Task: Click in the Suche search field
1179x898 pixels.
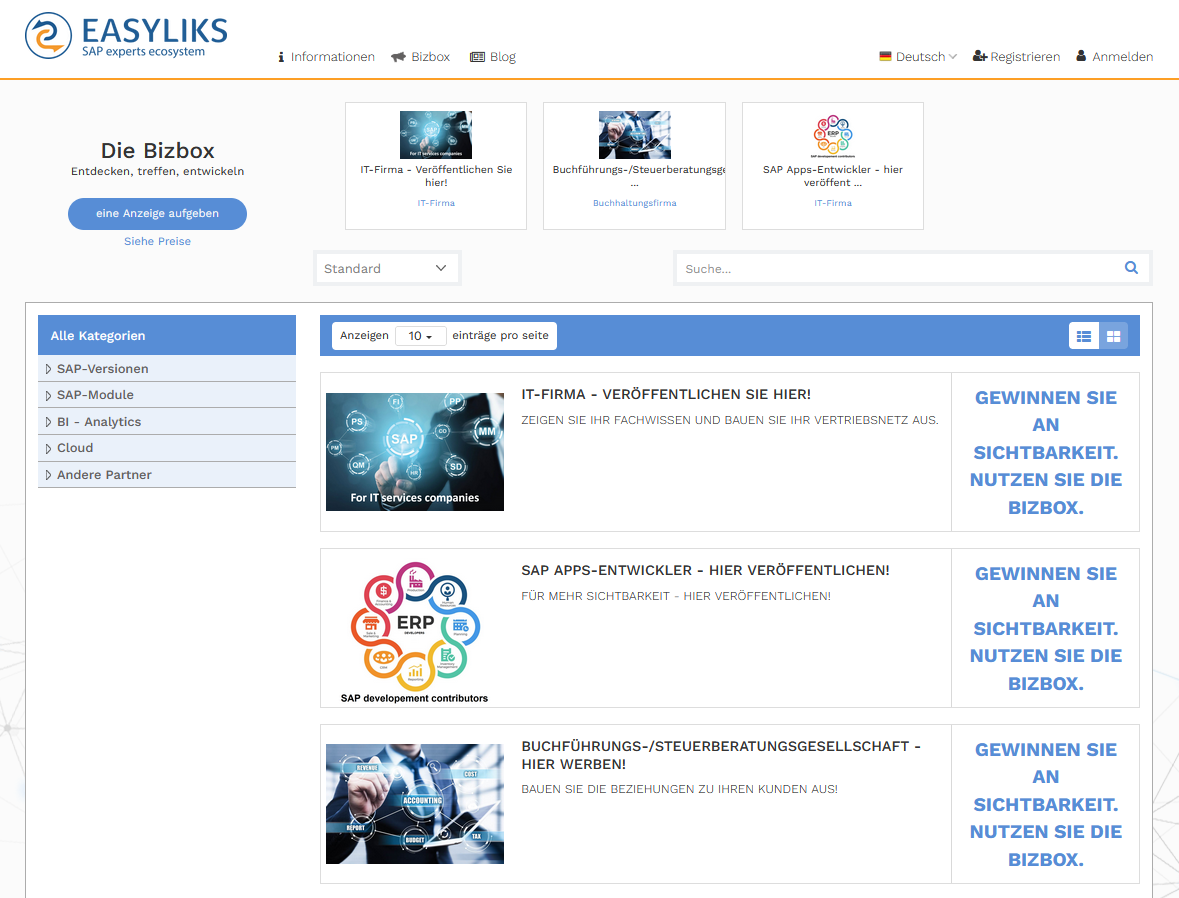Action: tap(900, 268)
